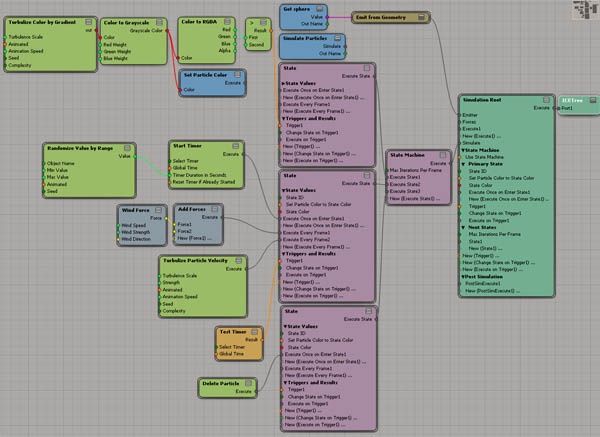Collapse the Next States group in Simulation Root
Screen dimensions: 600x437
[463, 228]
